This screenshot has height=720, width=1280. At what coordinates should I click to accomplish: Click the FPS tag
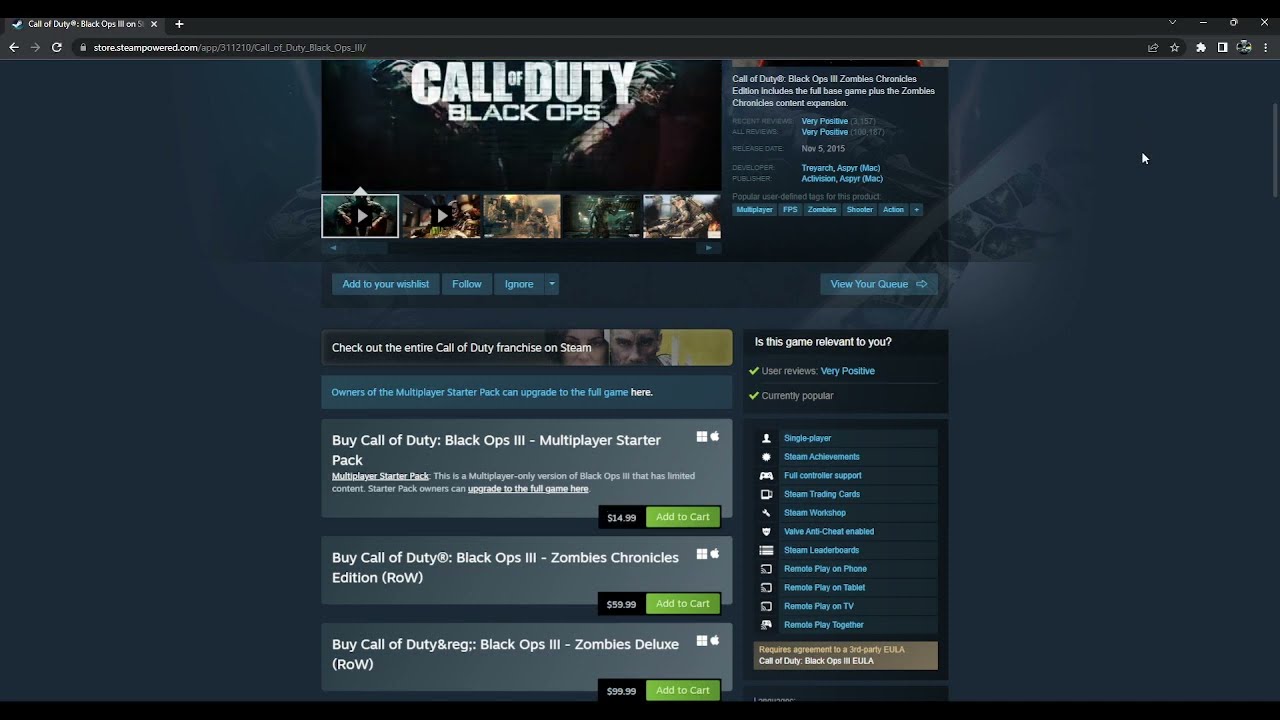pyautogui.click(x=790, y=210)
